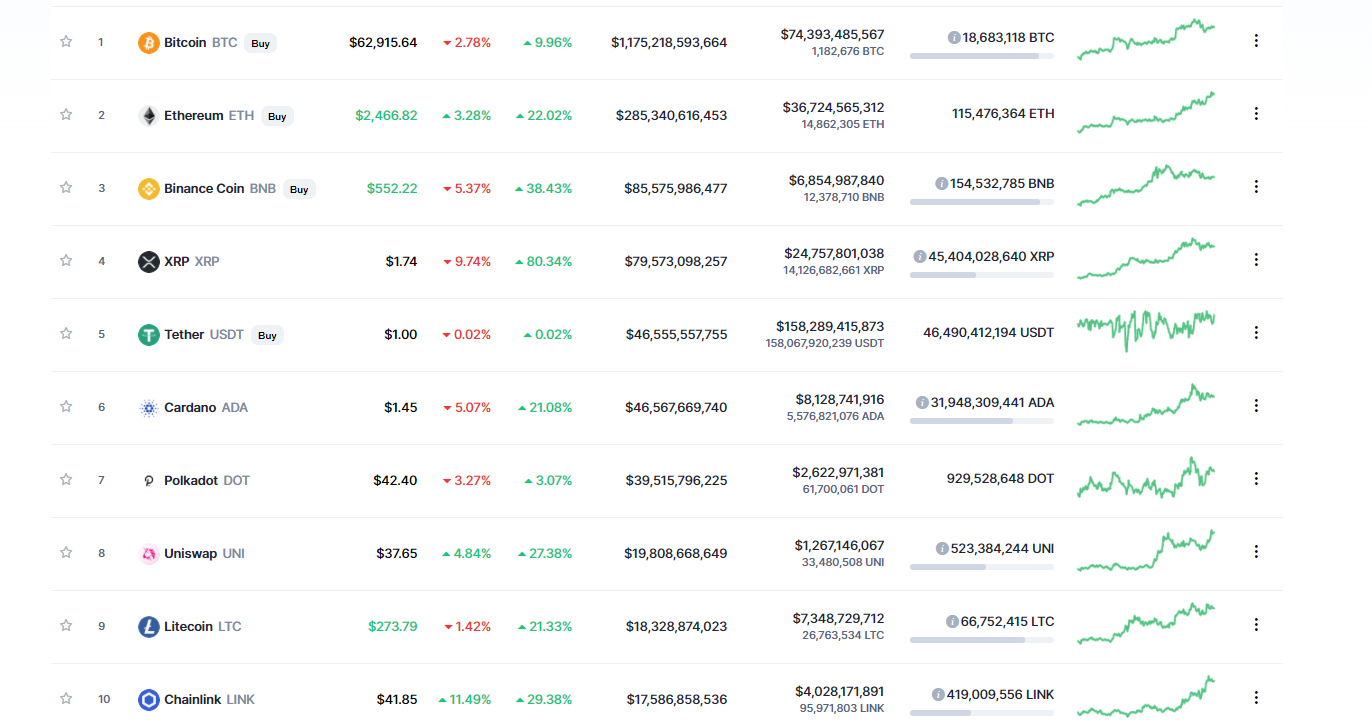The height and width of the screenshot is (720, 1372).
Task: Star Polkadot for the watchlist
Action: (x=66, y=480)
